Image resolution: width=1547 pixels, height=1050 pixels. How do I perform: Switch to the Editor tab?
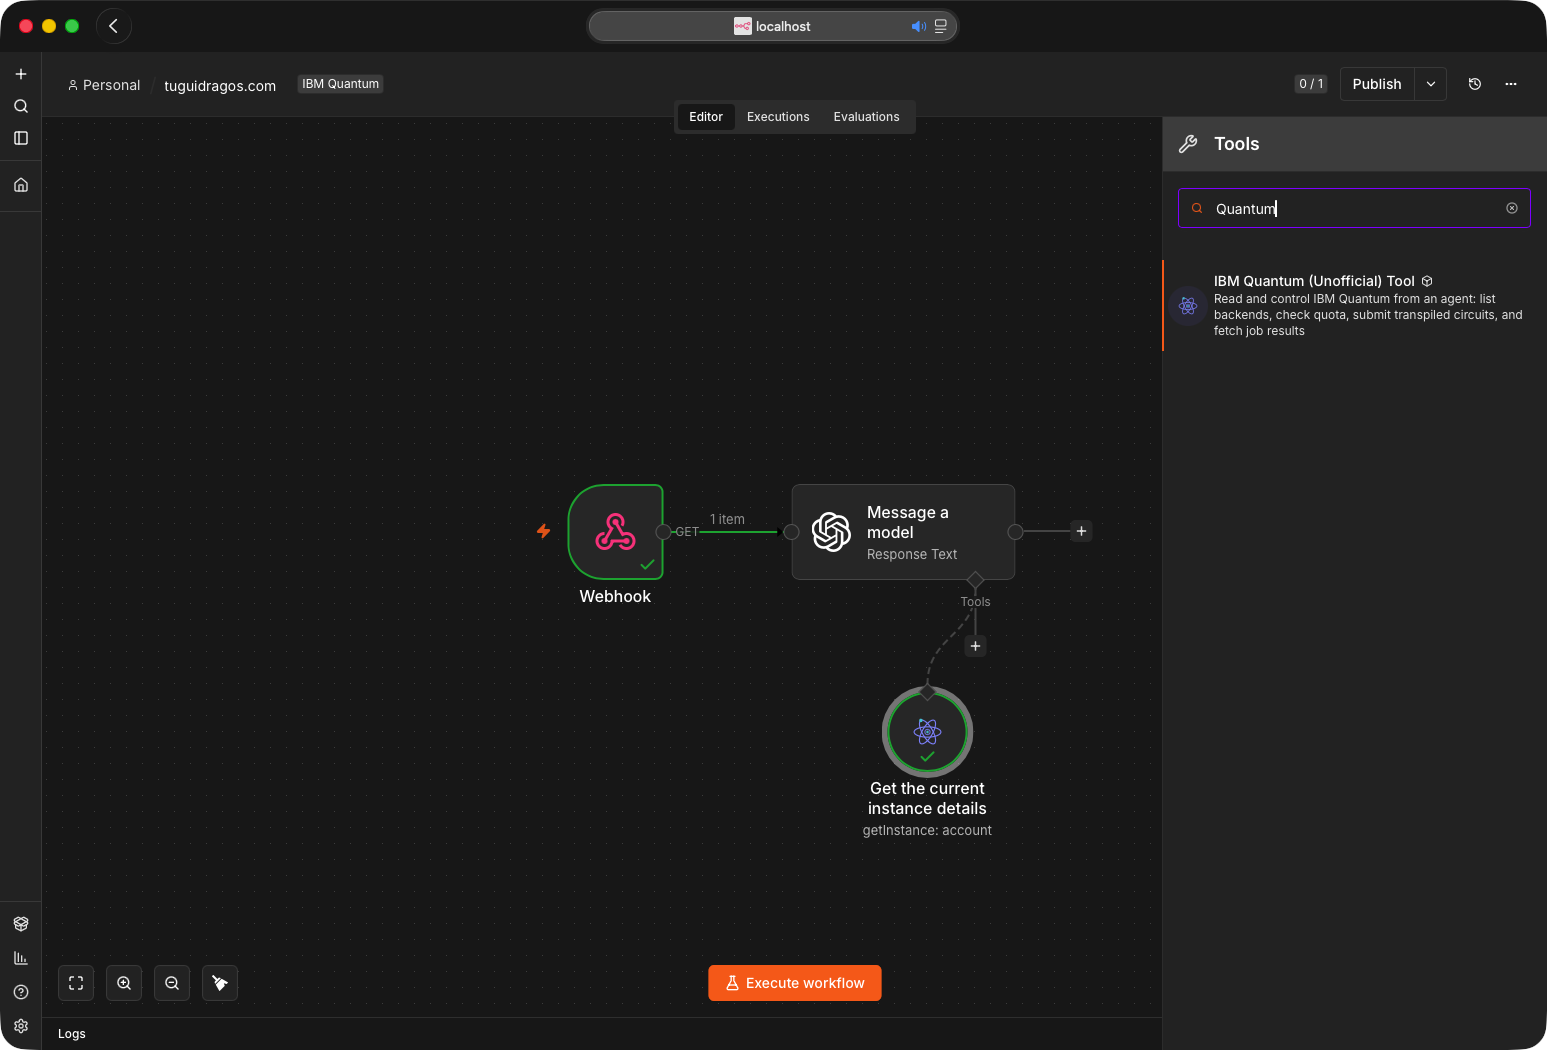tap(706, 117)
